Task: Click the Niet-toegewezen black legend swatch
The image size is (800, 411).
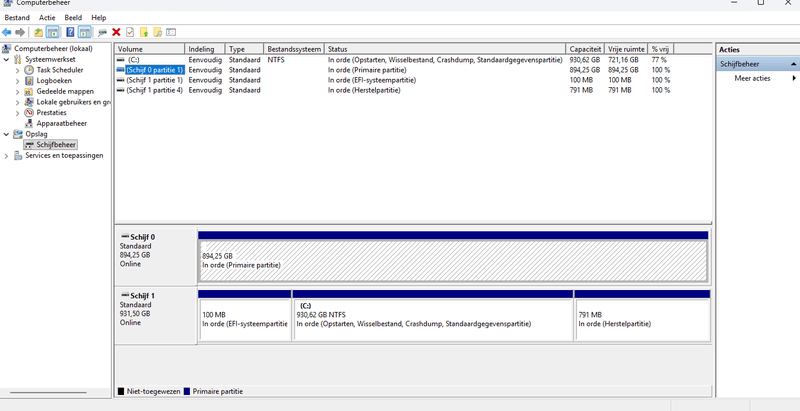Action: tap(121, 392)
